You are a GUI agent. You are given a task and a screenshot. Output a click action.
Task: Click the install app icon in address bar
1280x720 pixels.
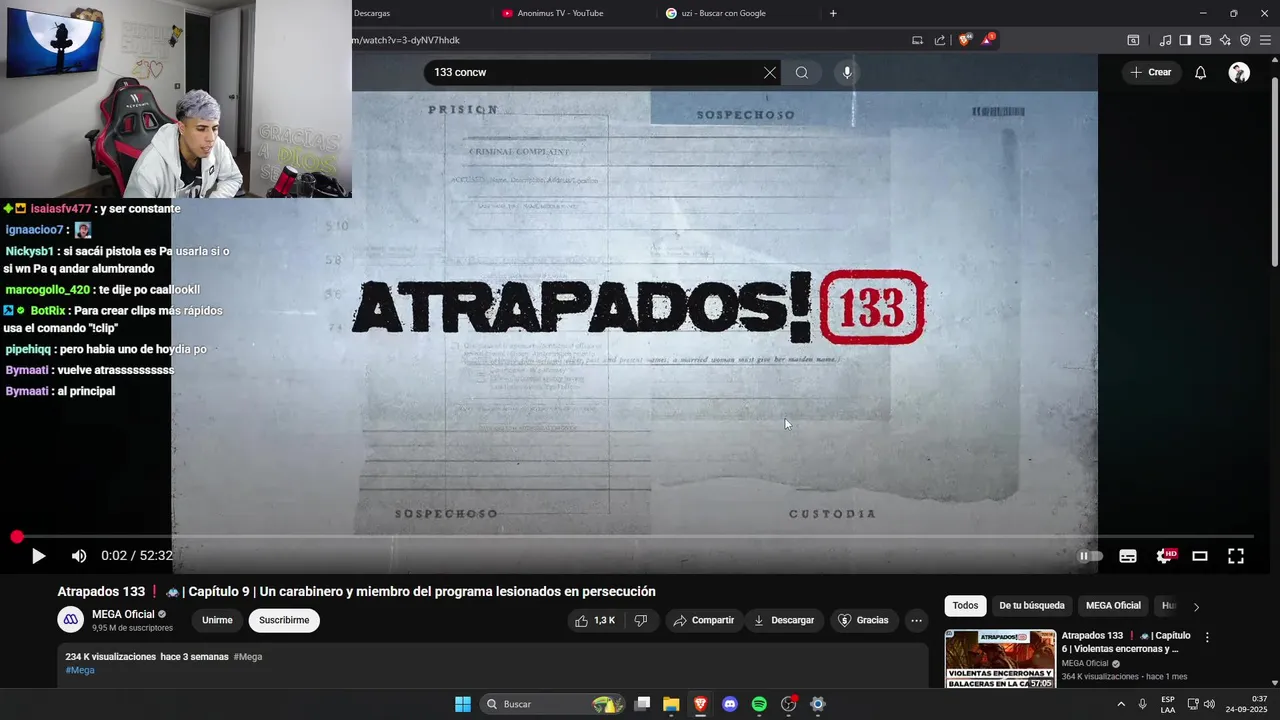click(917, 40)
